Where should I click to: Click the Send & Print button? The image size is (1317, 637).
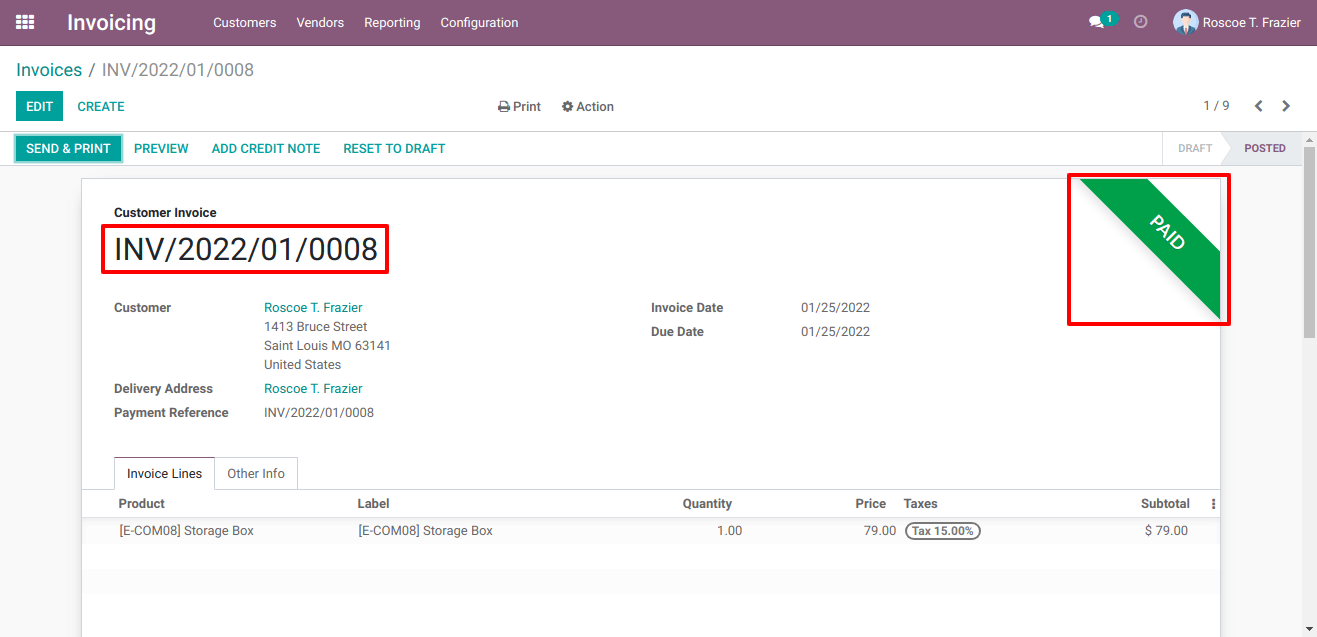[68, 148]
